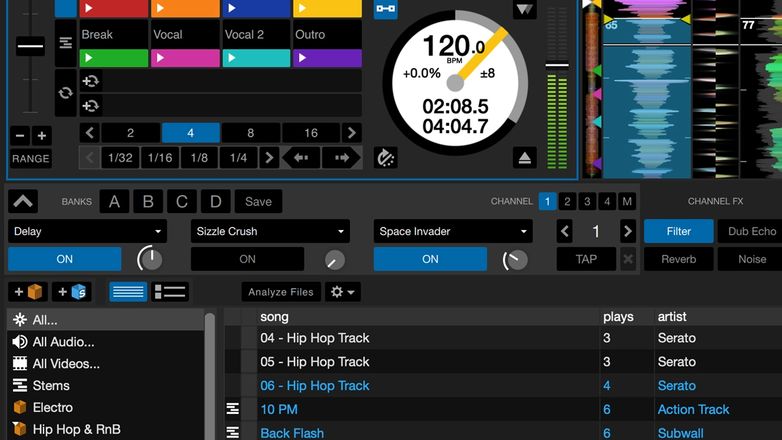This screenshot has height=440, width=782.
Task: Toggle the sync loop icon beside pitch fader
Action: tap(65, 93)
